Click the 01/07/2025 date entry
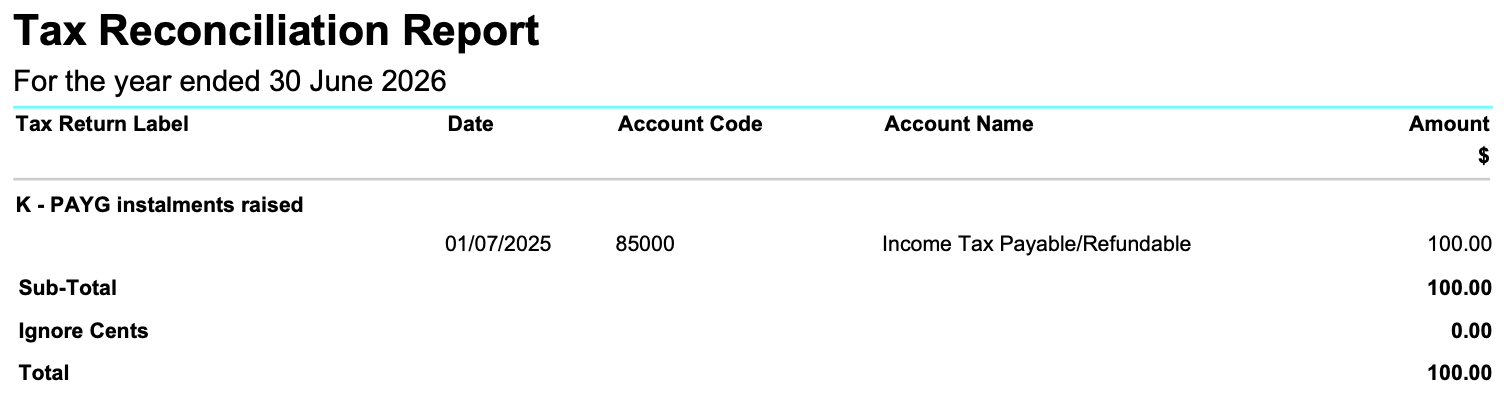Image resolution: width=1510 pixels, height=394 pixels. 498,244
